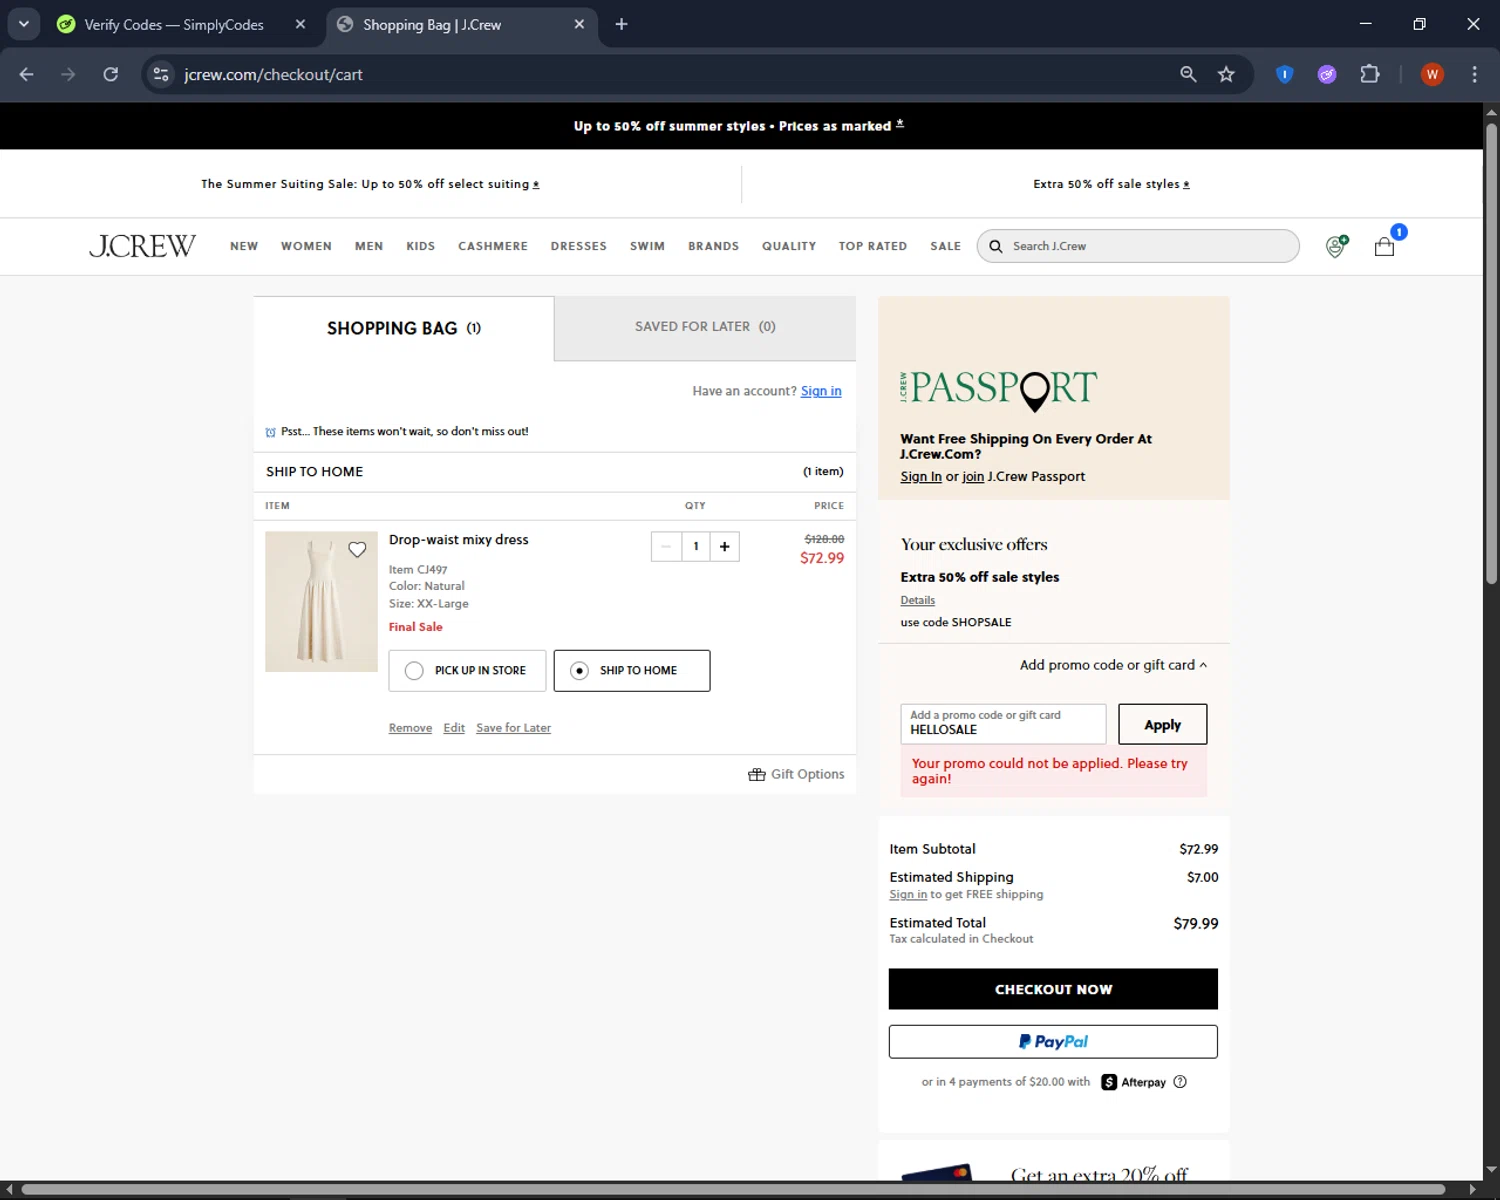
Task: Open Chrome profile W avatar
Action: (1432, 74)
